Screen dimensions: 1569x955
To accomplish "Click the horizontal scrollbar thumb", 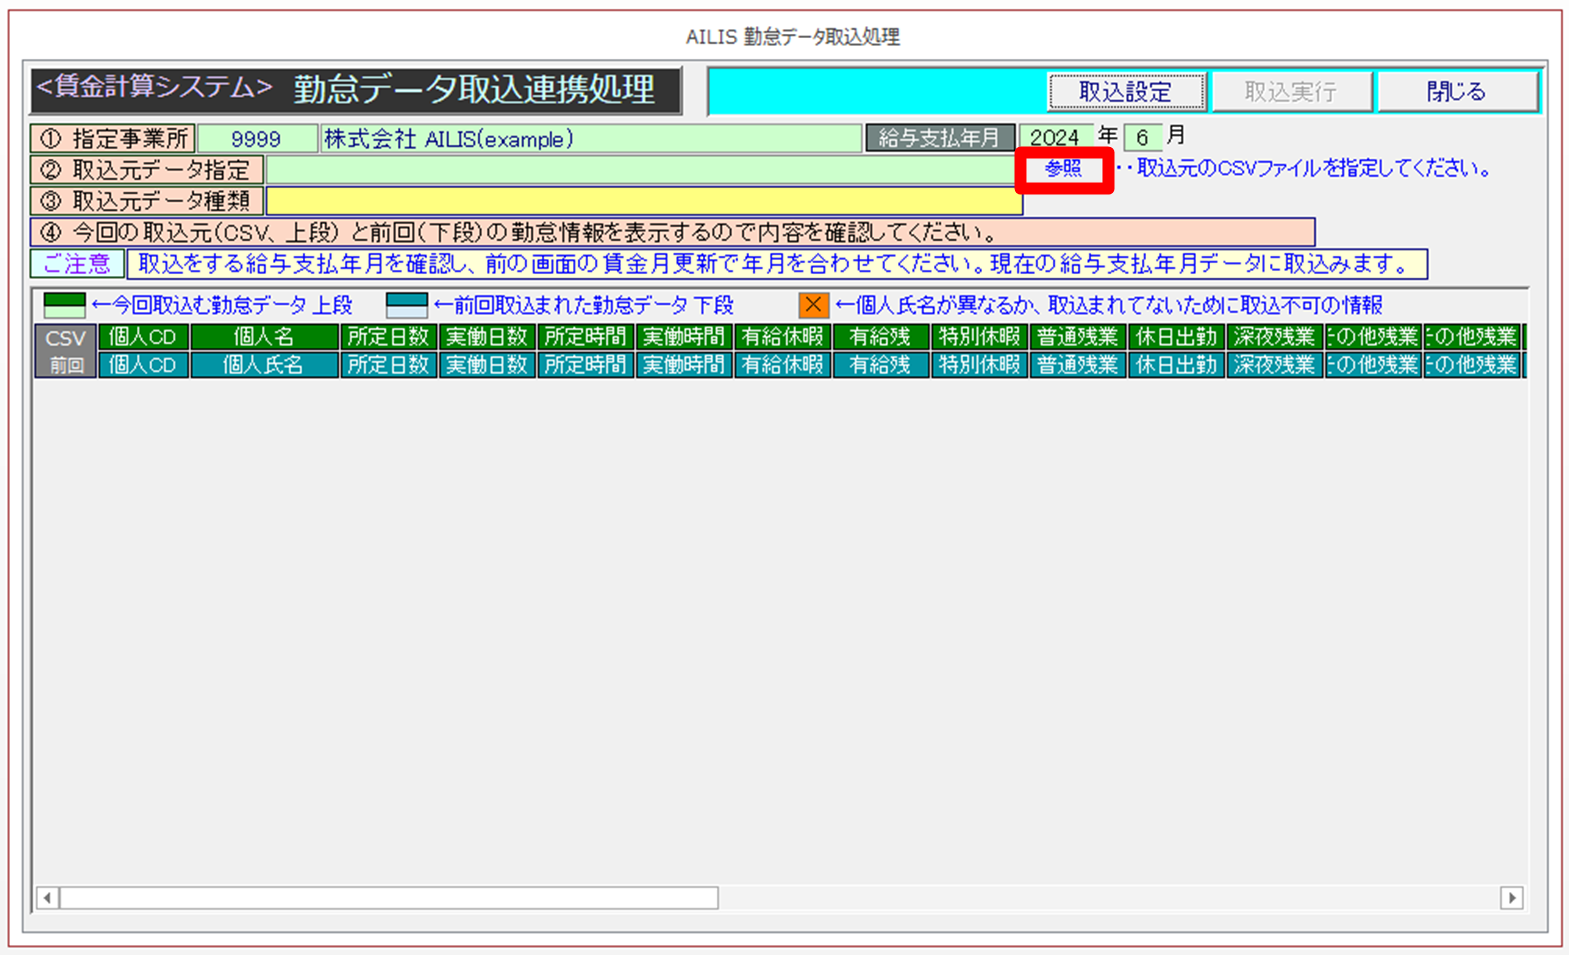I will pyautogui.click(x=388, y=898).
